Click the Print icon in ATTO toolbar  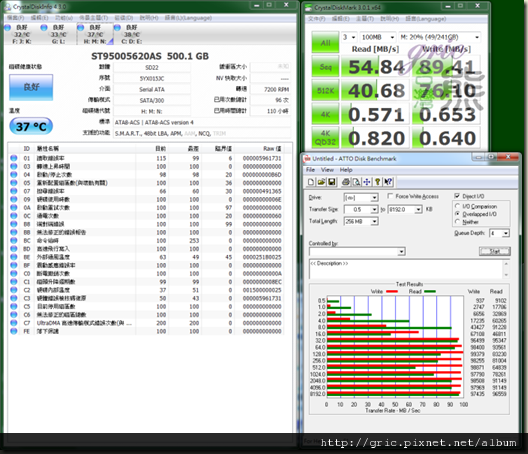[x=345, y=182]
